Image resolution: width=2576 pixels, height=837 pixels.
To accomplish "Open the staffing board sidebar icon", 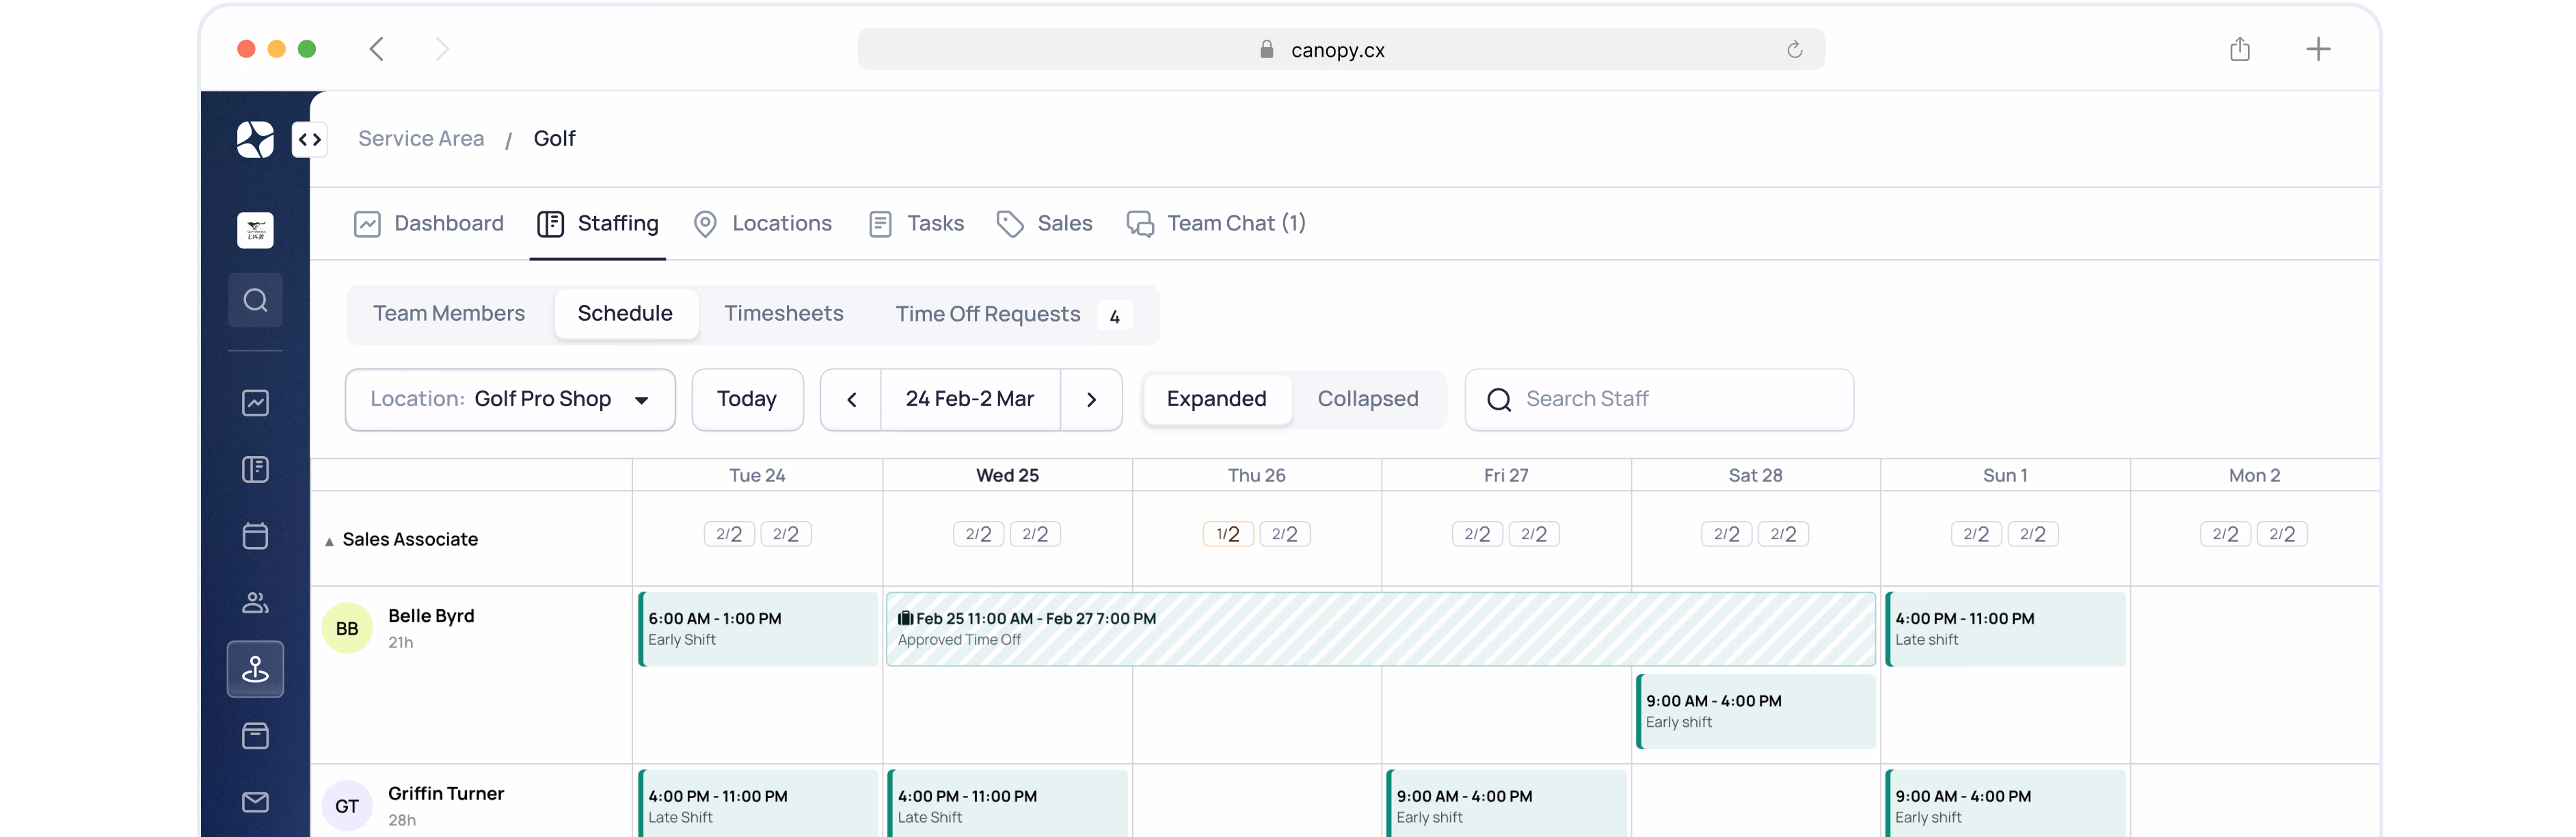I will tap(255, 469).
